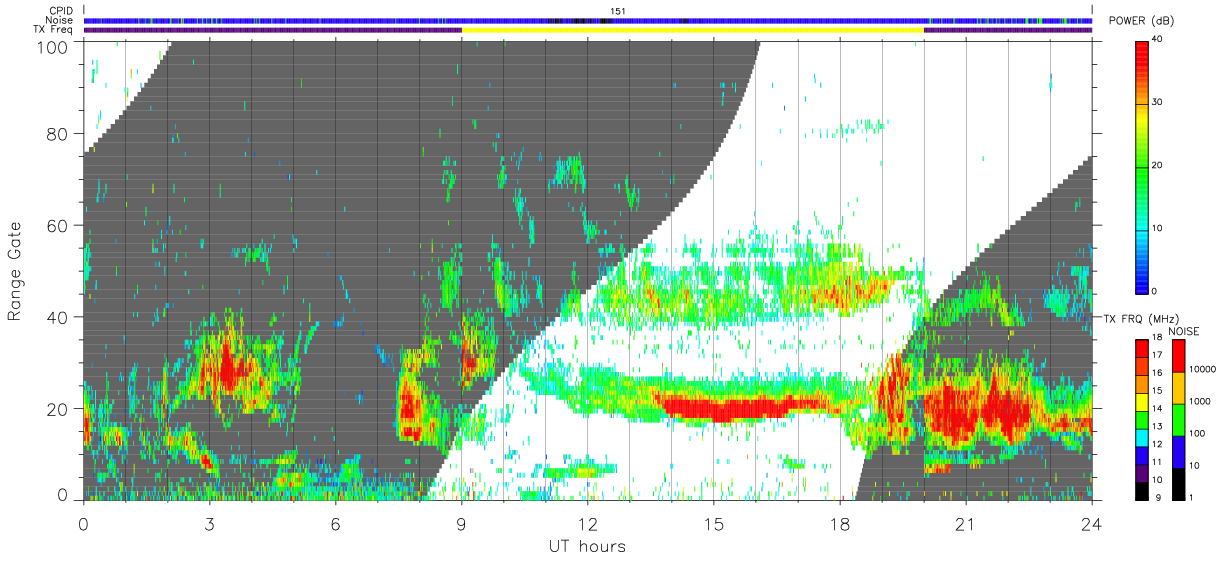This screenshot has height=567, width=1228.
Task: Click the "20" tick on the Range Gate axis
Action: 57,409
